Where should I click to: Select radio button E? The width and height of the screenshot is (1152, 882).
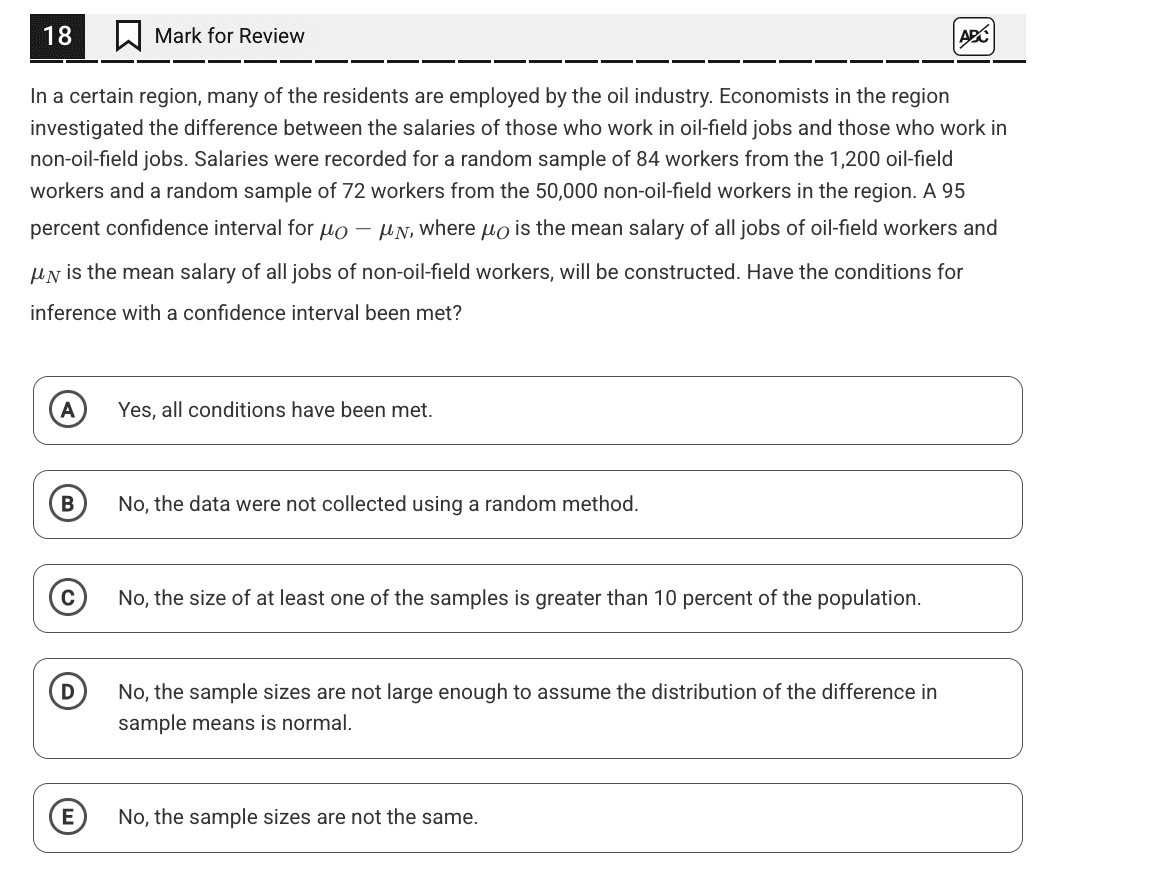coord(68,817)
